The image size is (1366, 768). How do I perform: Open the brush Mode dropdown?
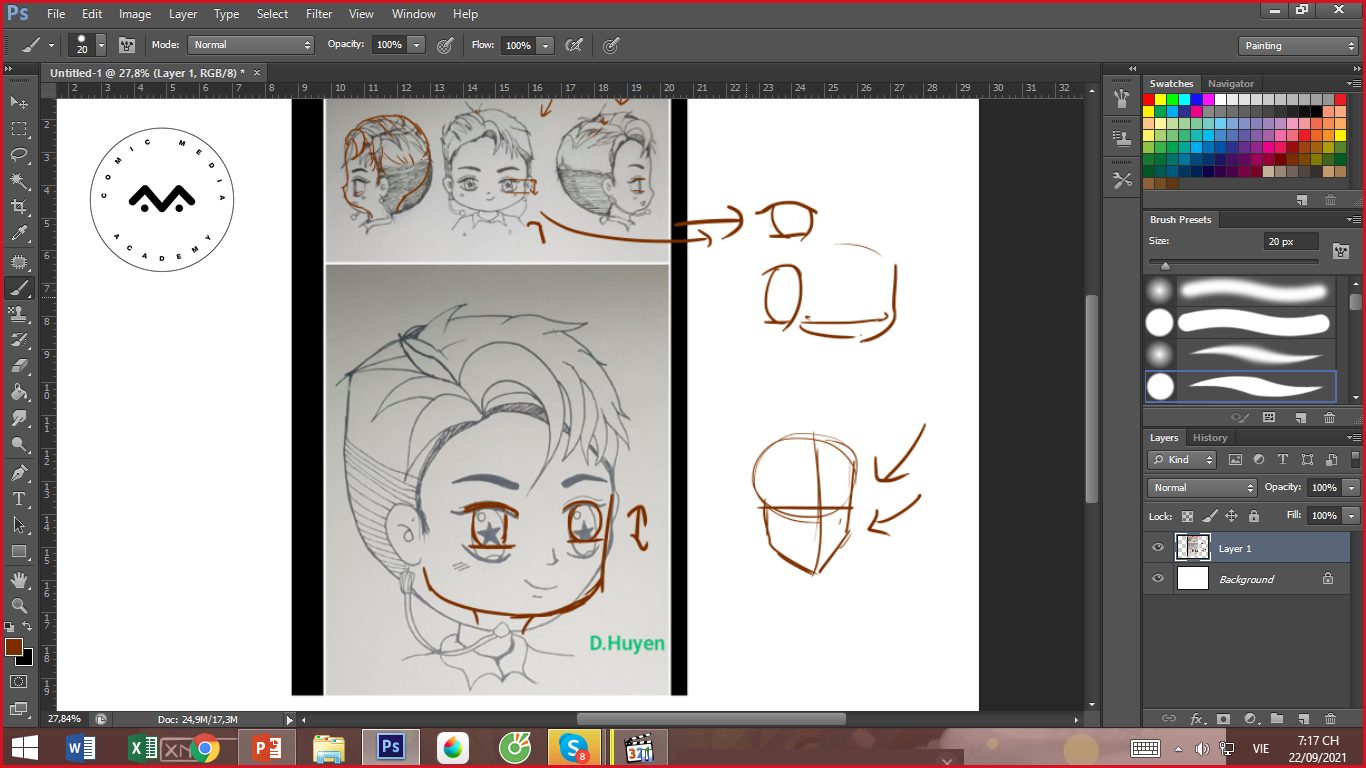pos(252,45)
